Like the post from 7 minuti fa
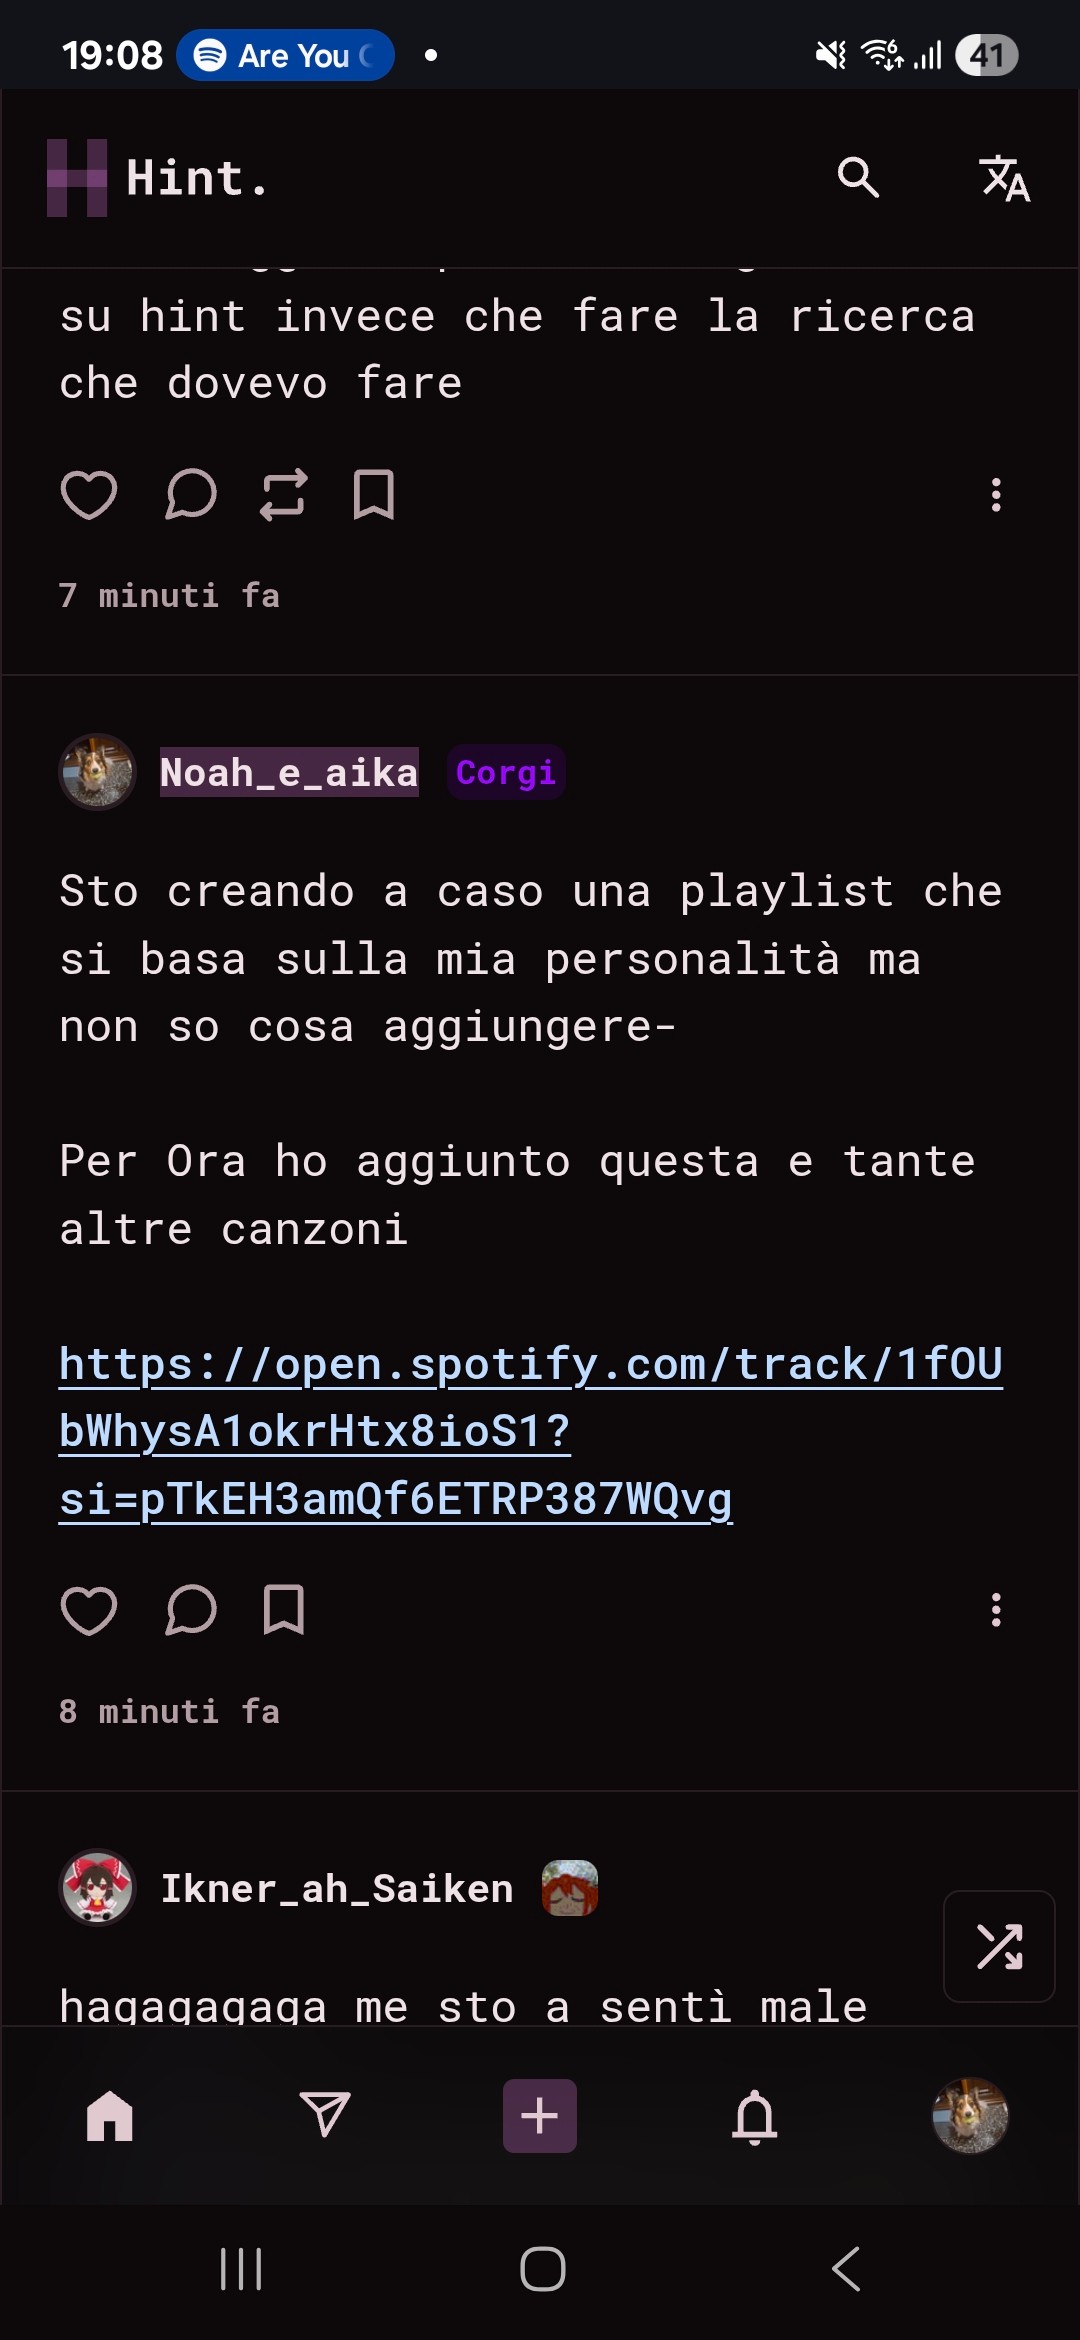 pos(89,494)
